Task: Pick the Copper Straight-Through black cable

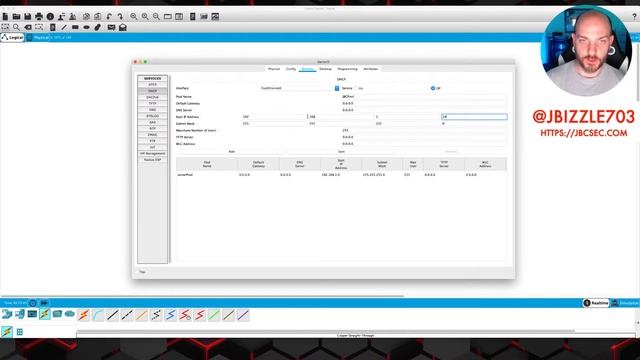Action: [113, 315]
